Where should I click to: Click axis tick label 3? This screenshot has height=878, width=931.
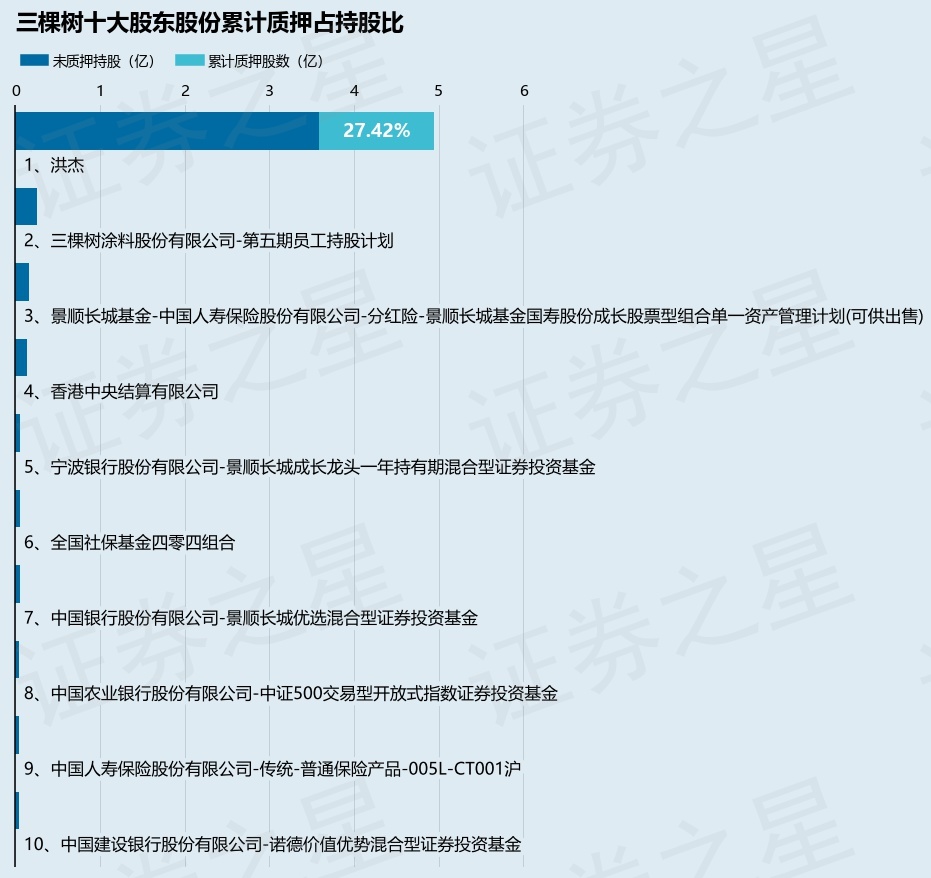point(270,91)
